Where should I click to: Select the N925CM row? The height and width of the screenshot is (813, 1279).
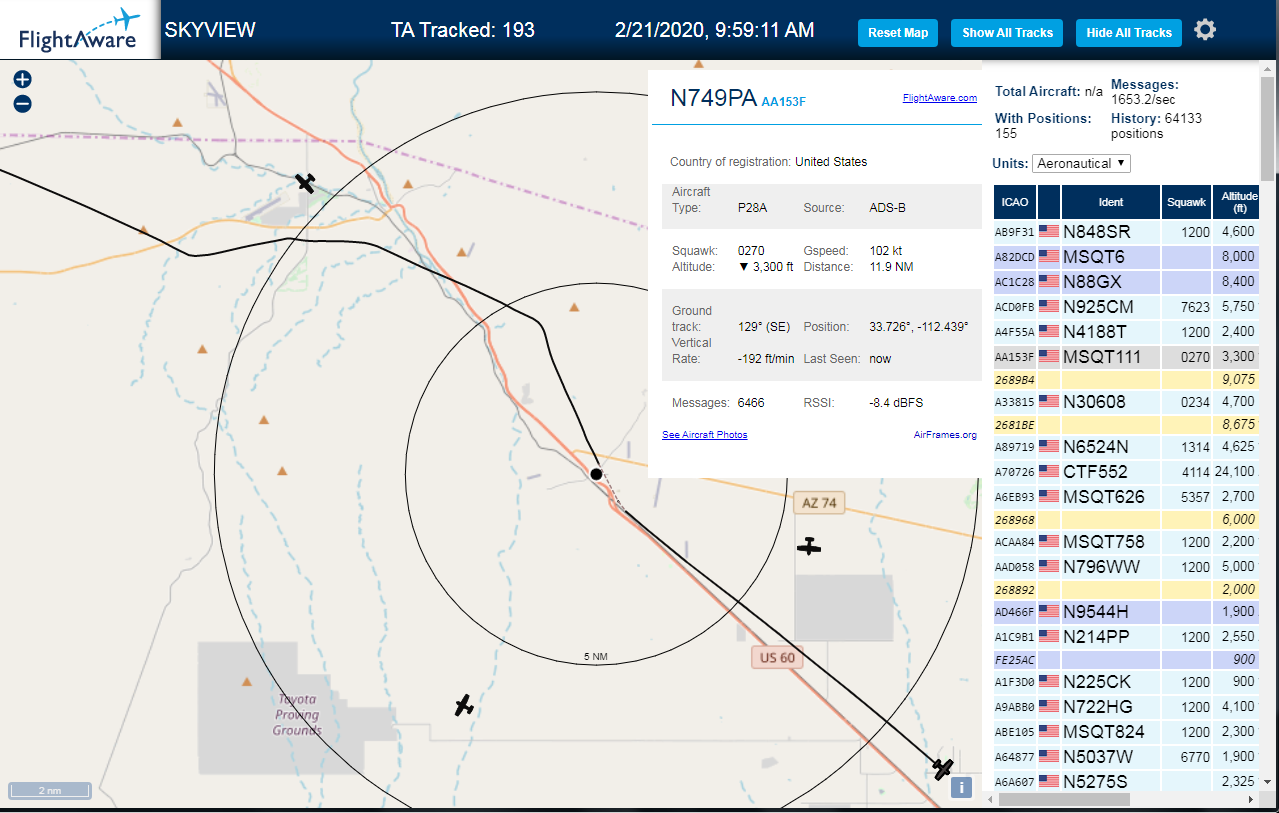1127,306
